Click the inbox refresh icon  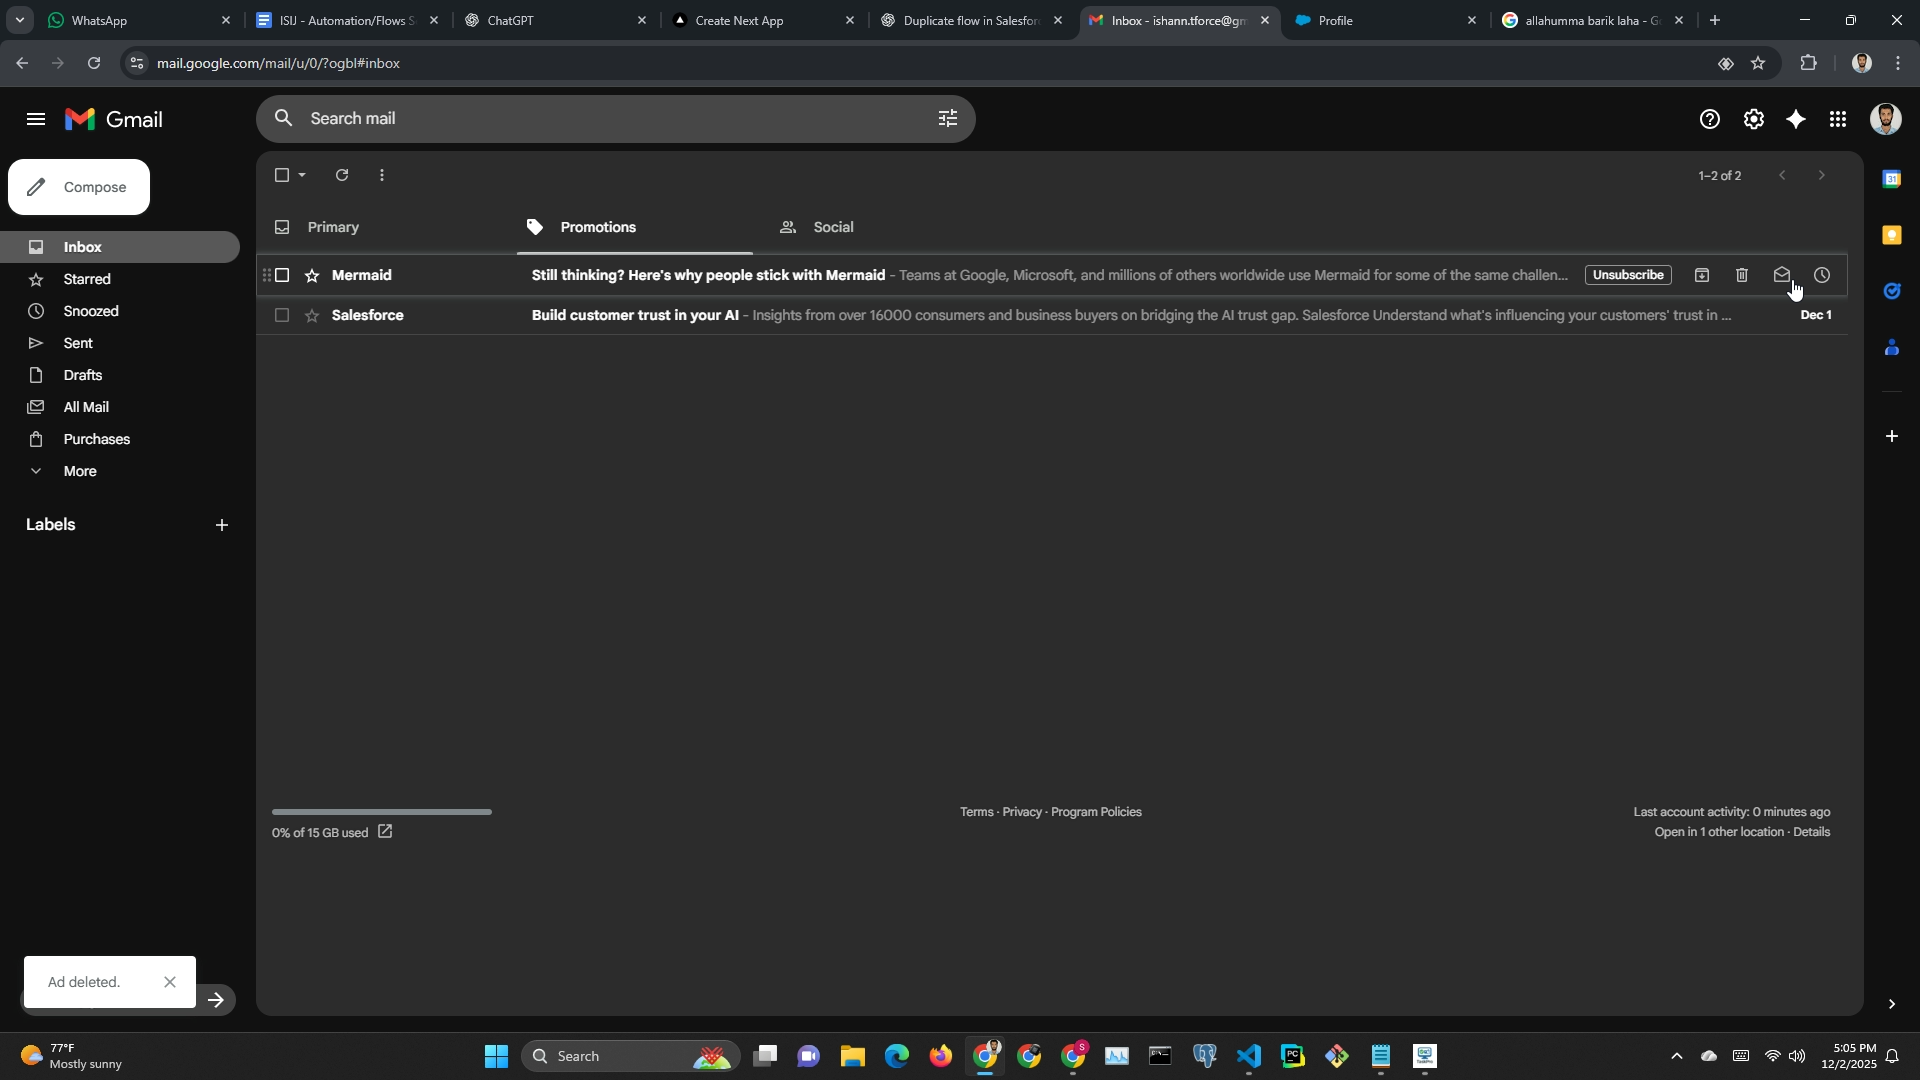pos(342,175)
